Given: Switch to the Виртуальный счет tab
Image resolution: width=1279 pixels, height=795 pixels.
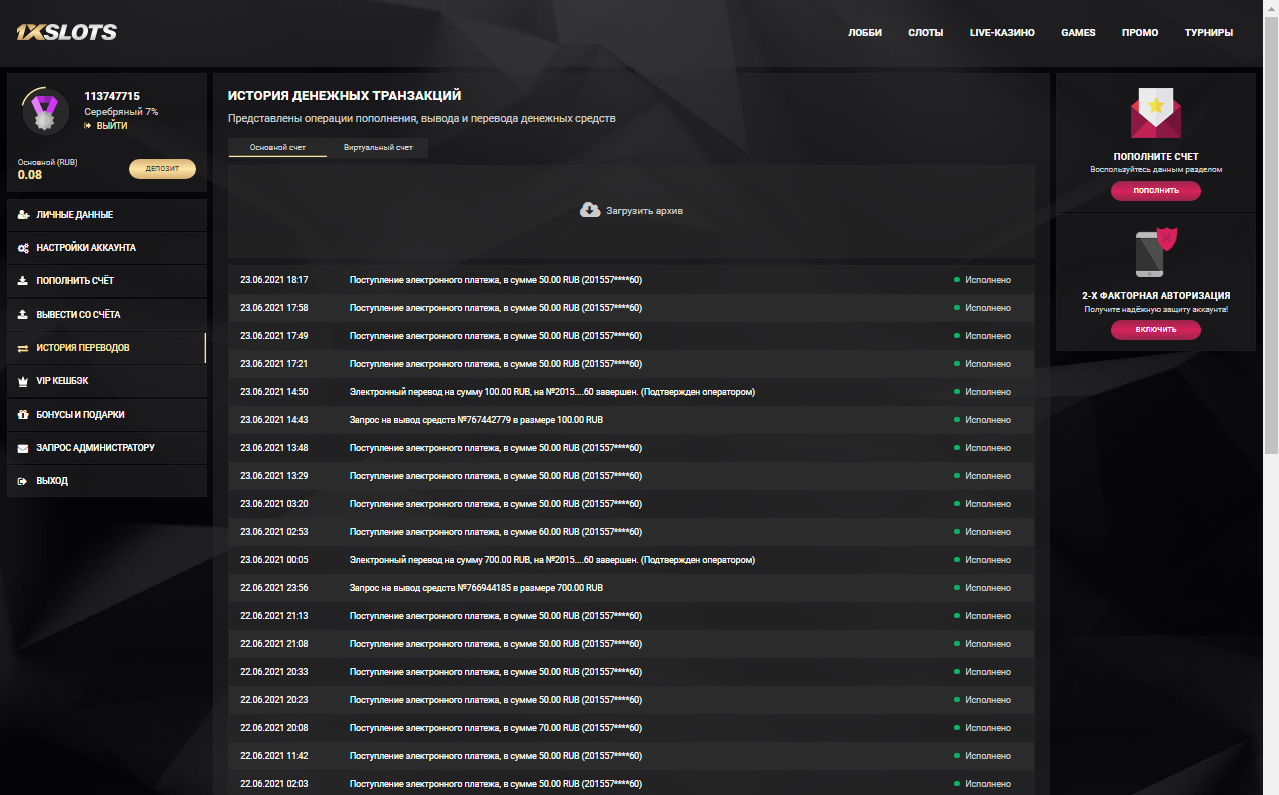Looking at the screenshot, I should (378, 148).
